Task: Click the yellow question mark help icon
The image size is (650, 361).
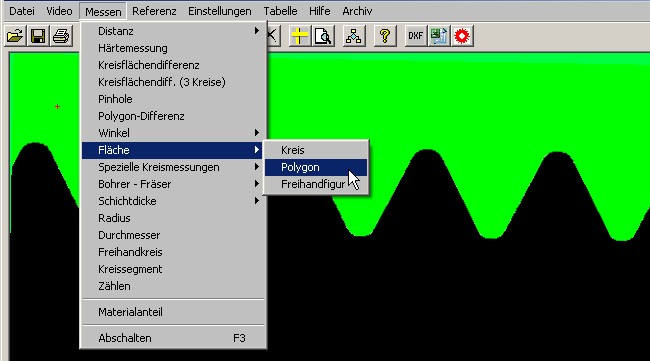Action: (385, 36)
